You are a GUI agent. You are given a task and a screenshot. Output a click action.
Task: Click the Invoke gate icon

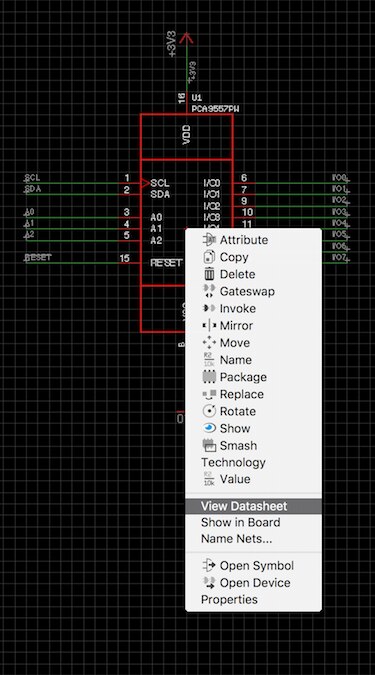[x=209, y=309]
